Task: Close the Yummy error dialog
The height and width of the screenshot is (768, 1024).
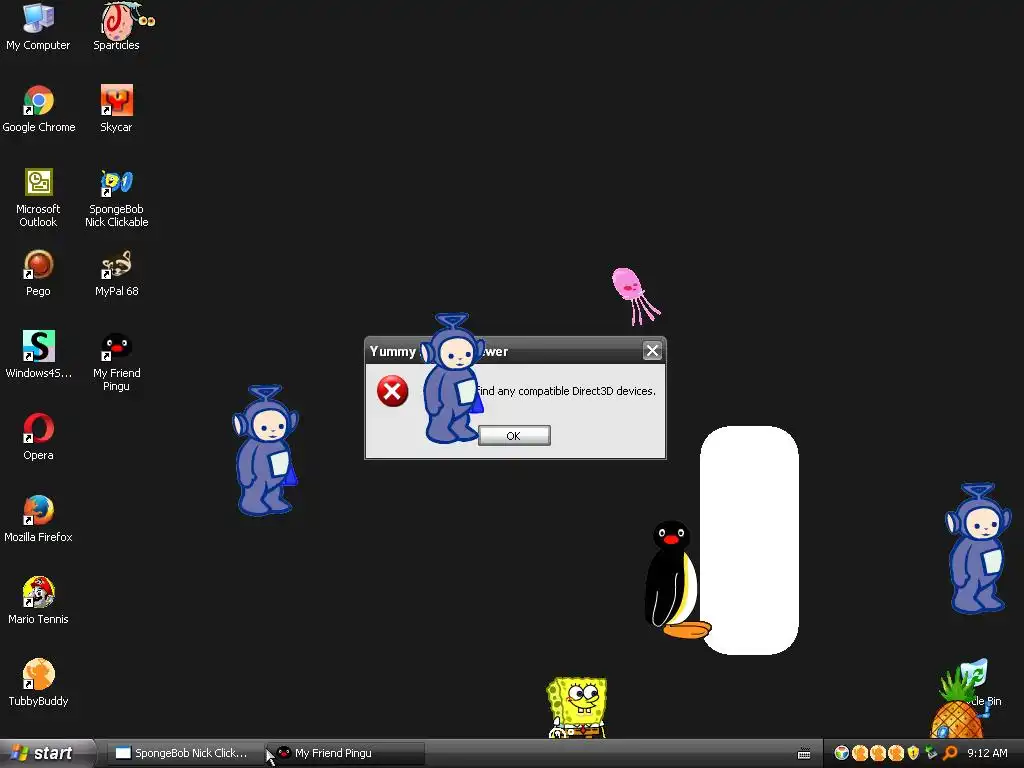Action: [652, 351]
